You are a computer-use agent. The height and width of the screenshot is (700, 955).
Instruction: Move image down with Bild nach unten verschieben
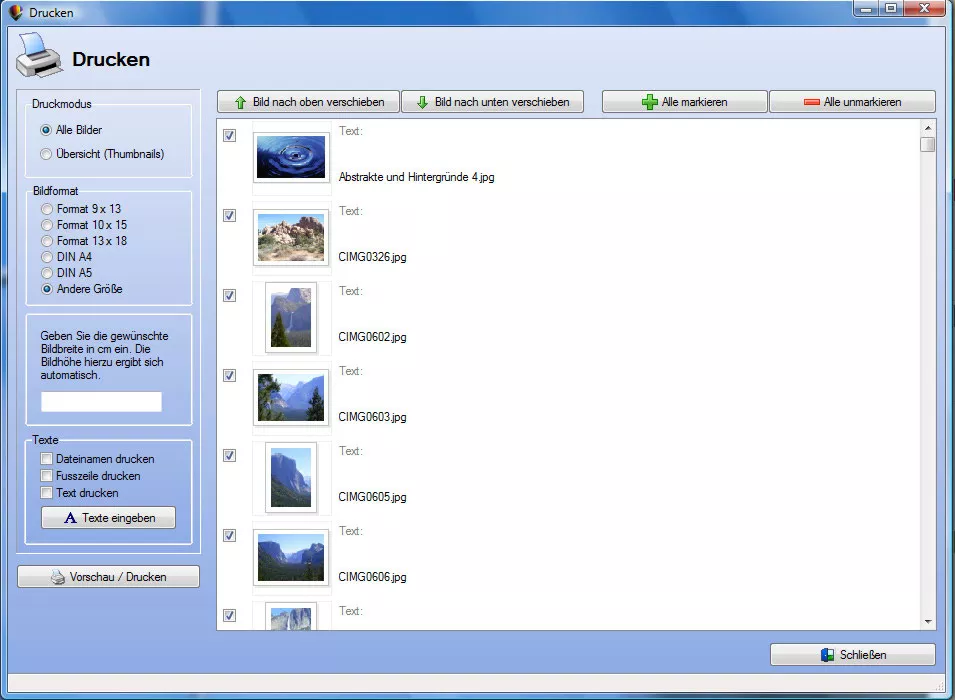492,102
